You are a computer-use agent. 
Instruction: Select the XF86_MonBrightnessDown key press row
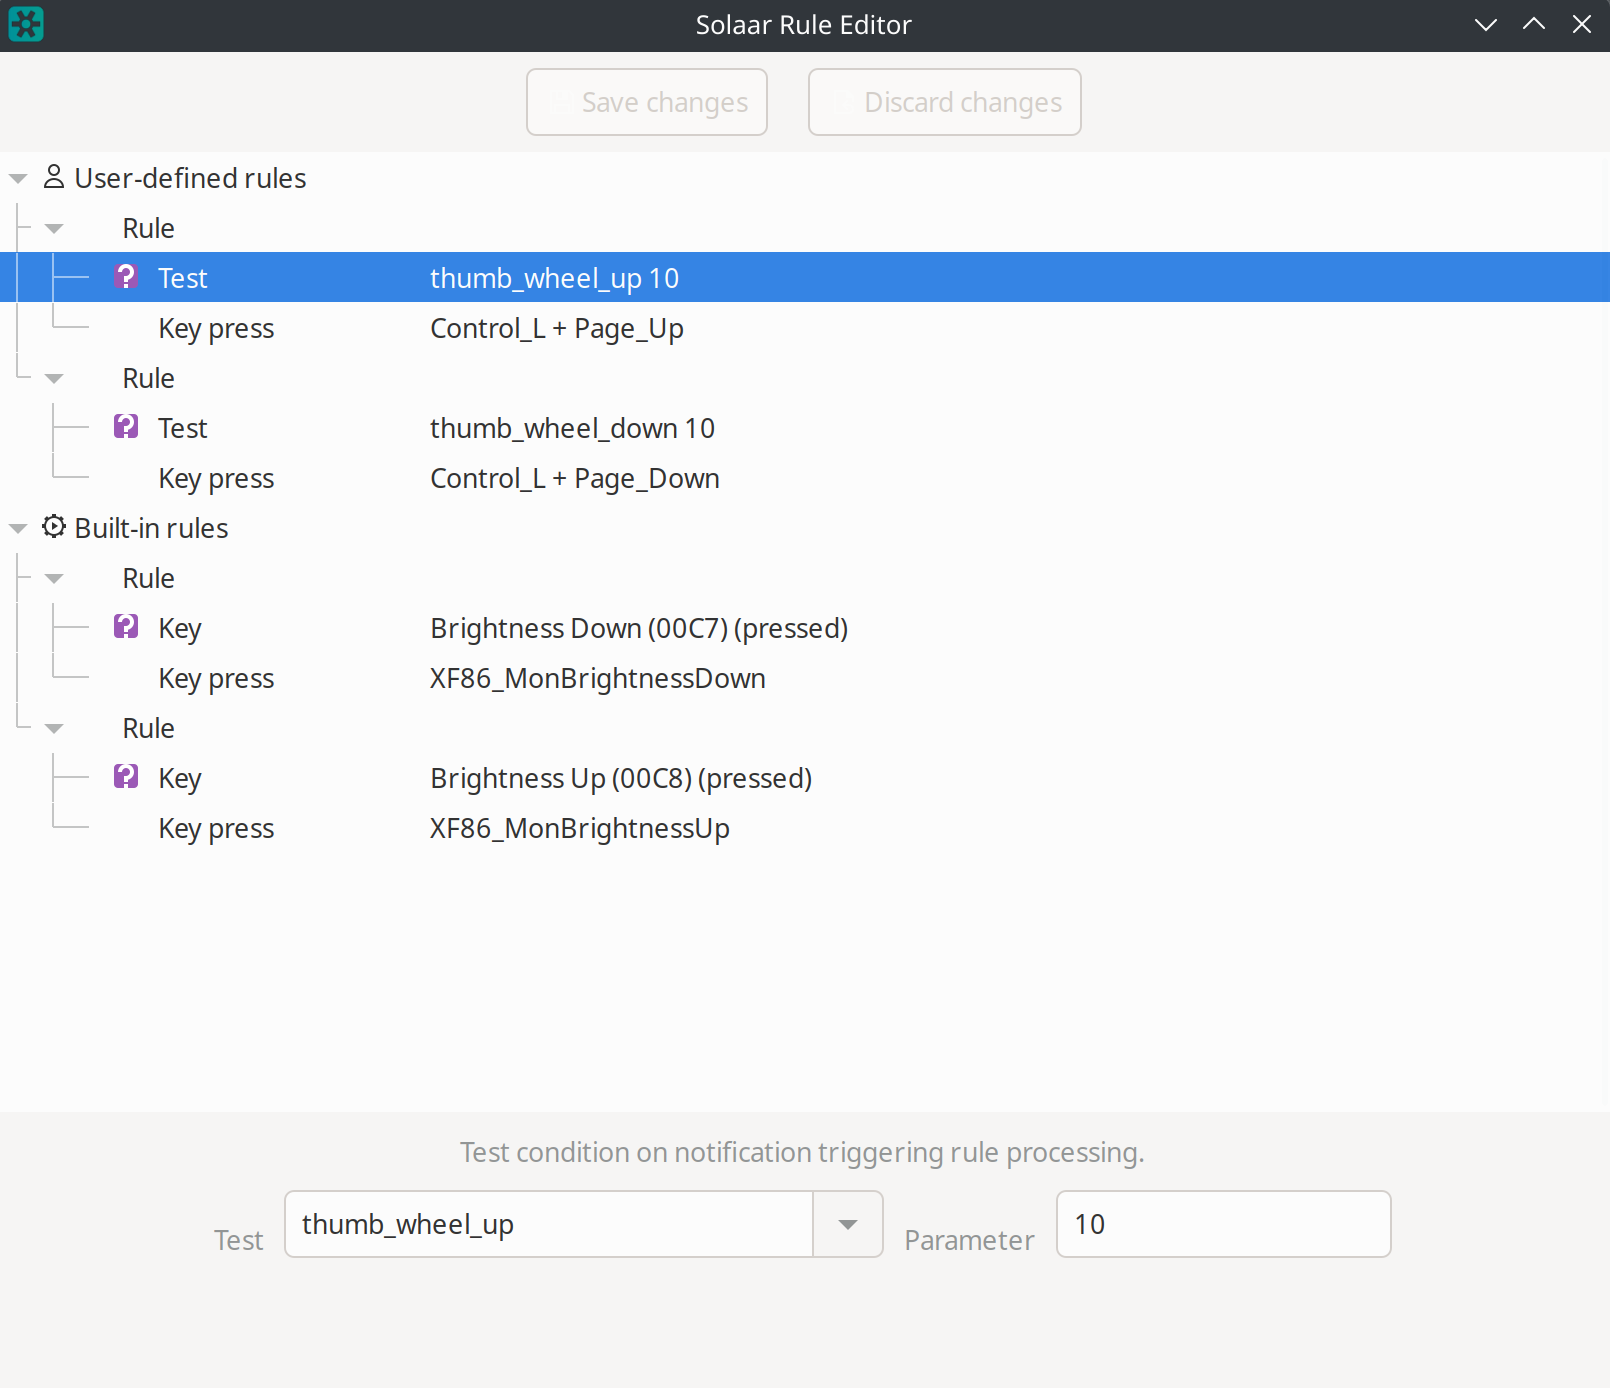coord(597,679)
